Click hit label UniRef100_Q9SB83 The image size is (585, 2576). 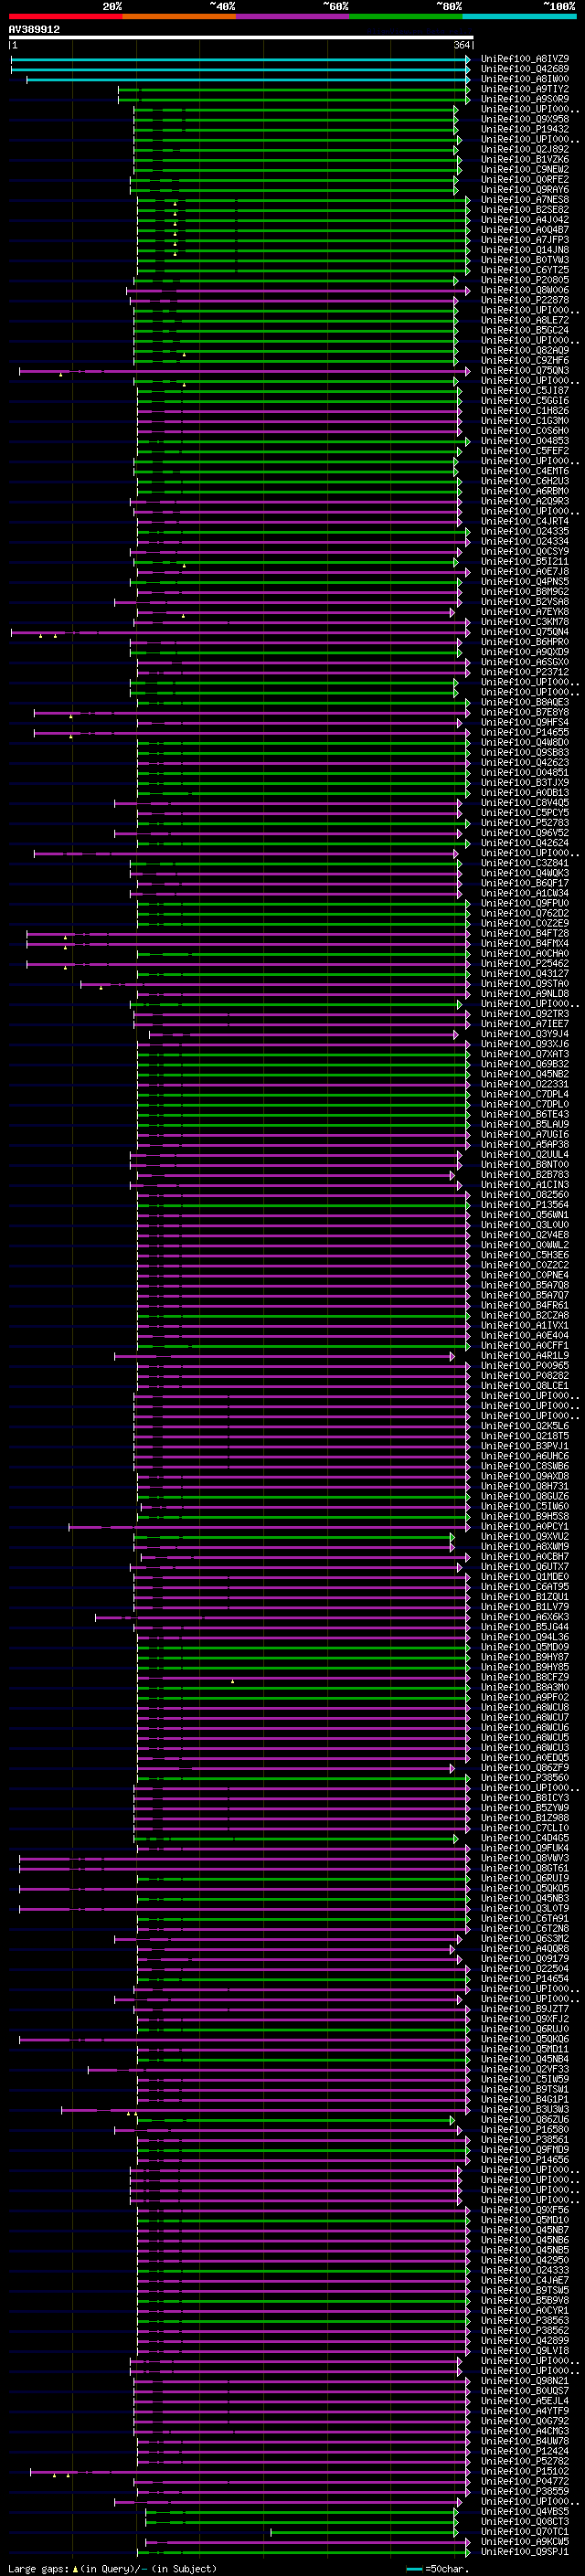point(525,752)
